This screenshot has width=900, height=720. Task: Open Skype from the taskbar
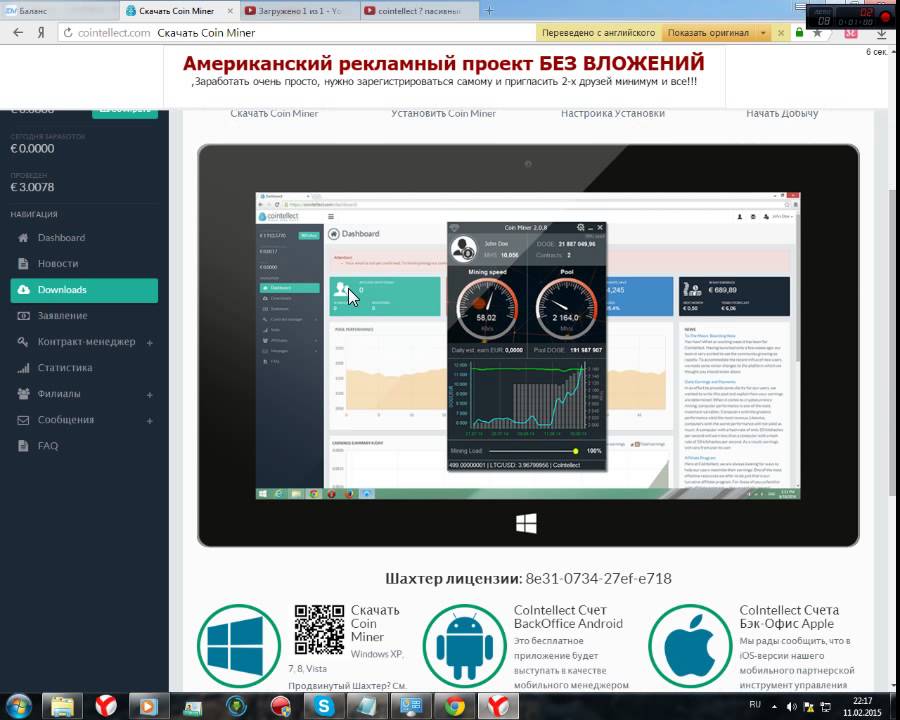click(x=323, y=706)
